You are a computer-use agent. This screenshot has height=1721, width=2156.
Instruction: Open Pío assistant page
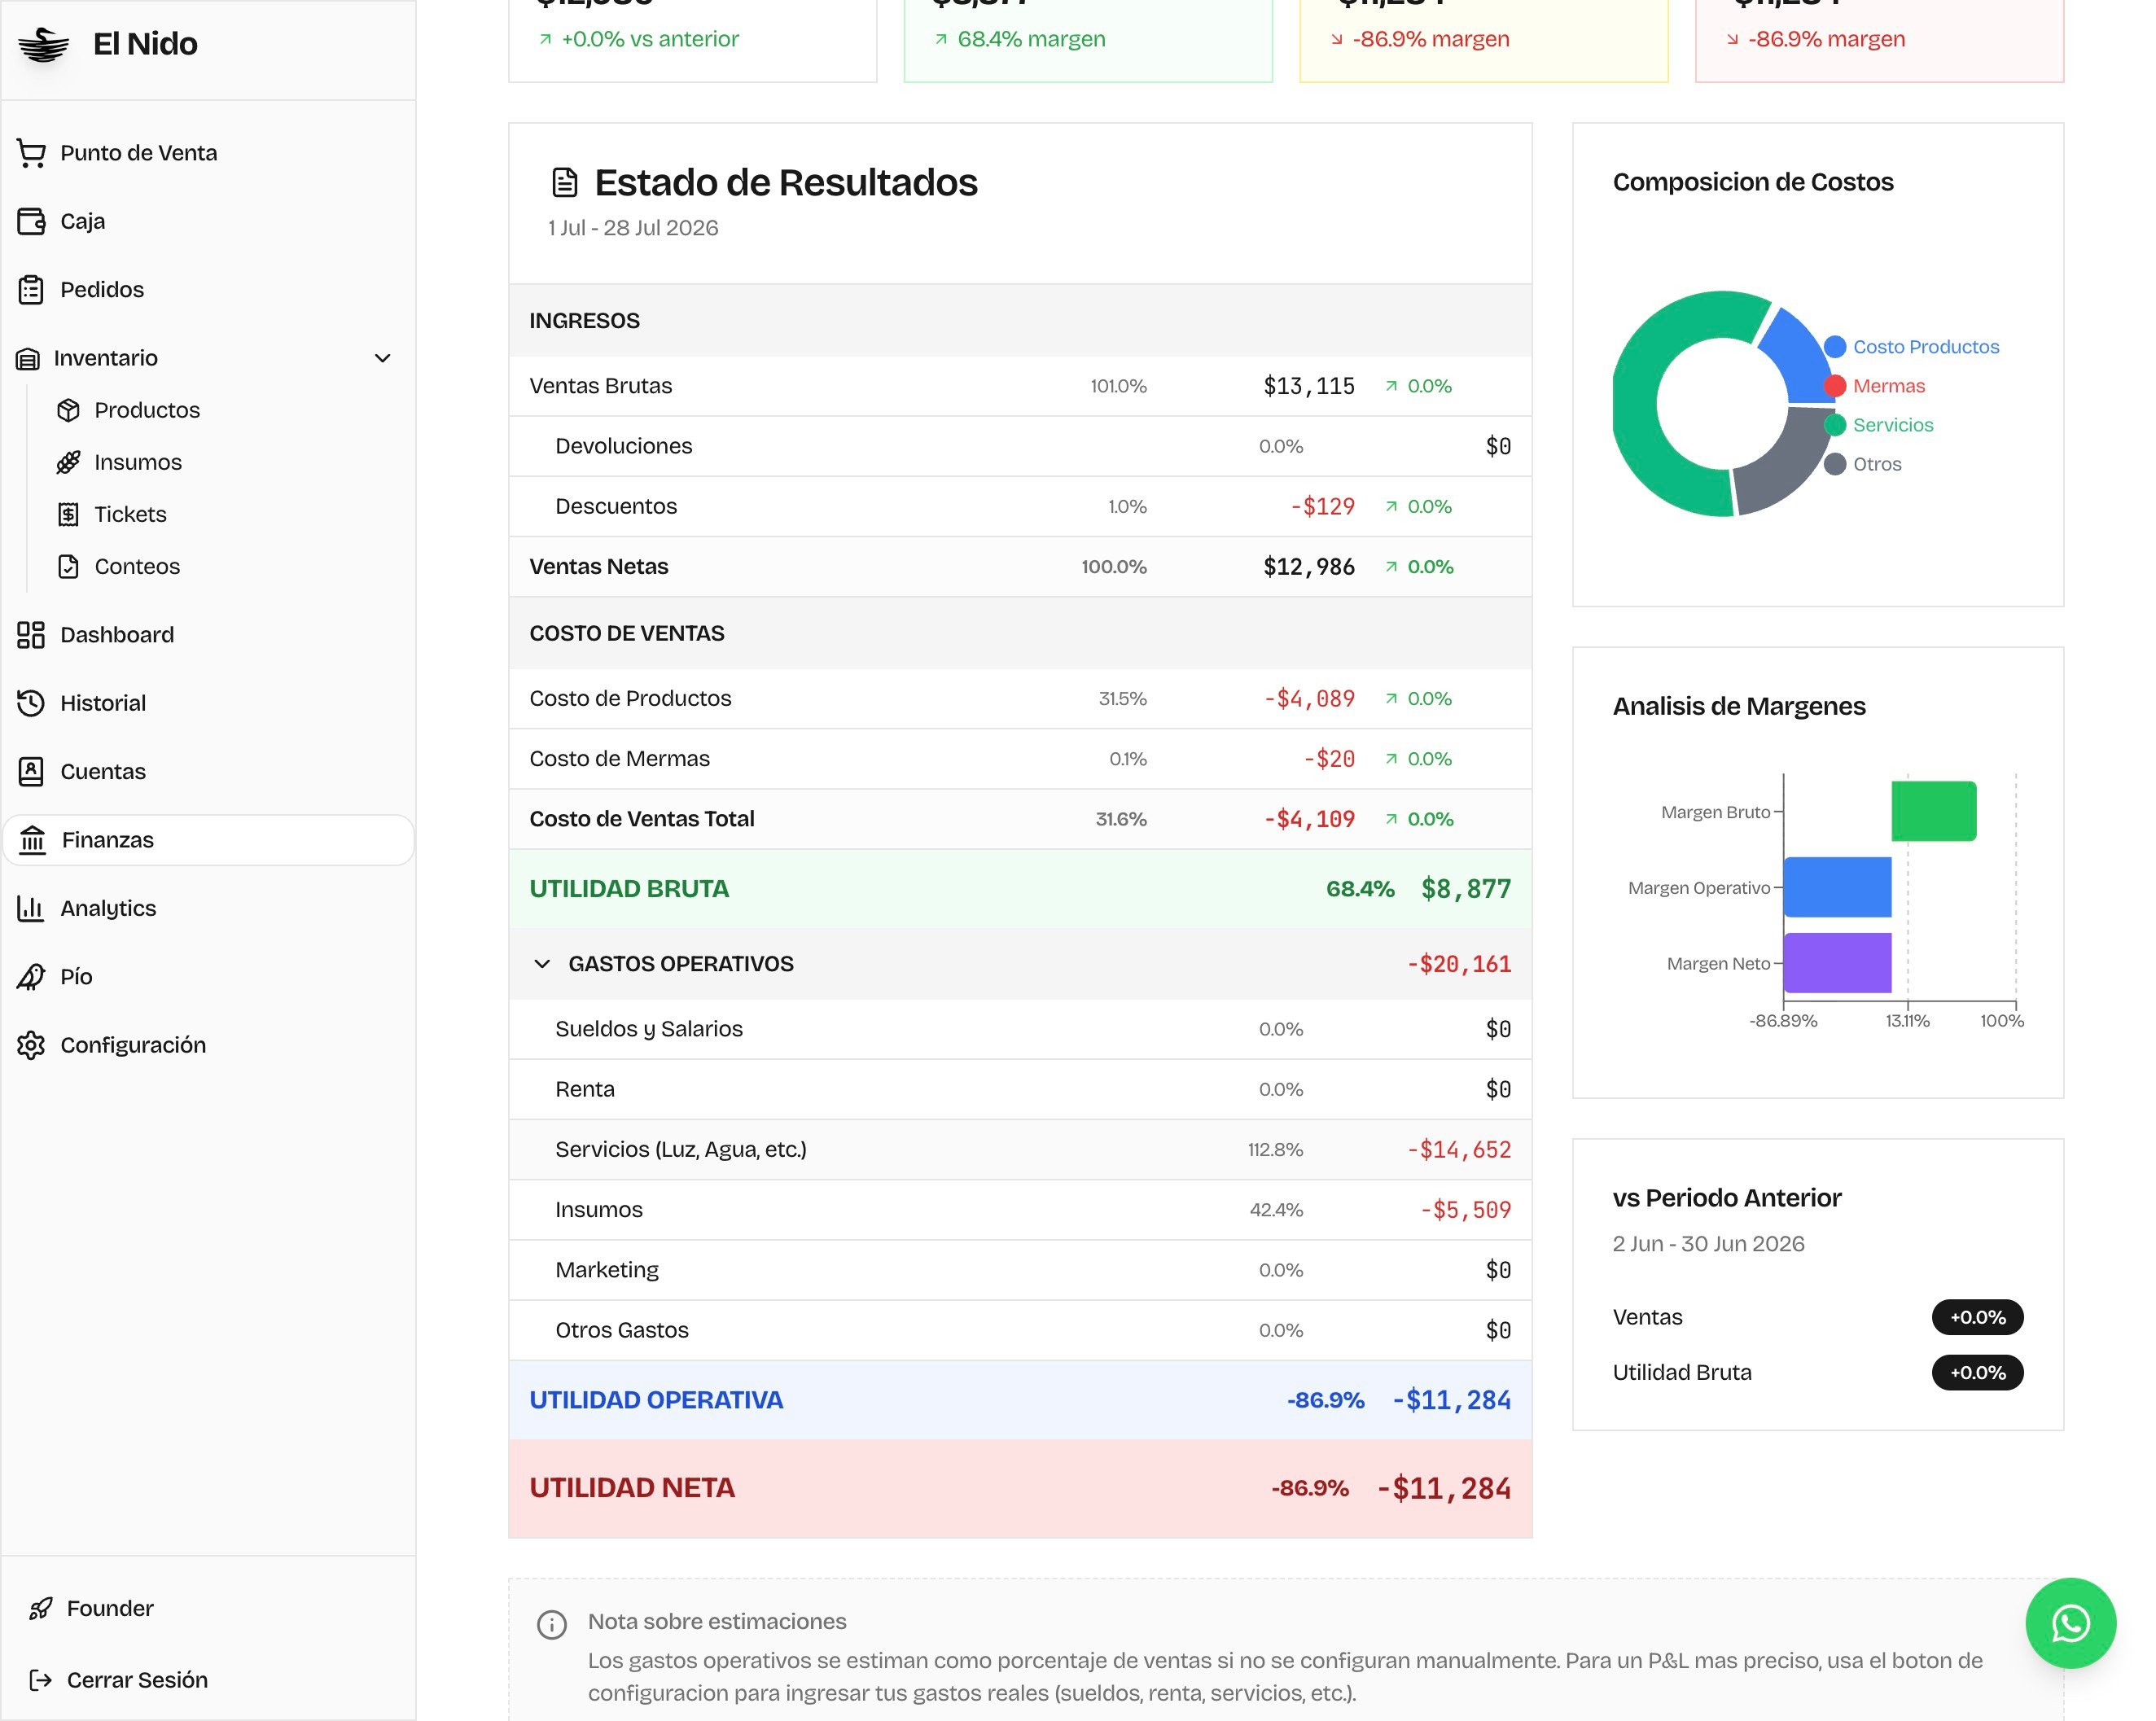[x=208, y=977]
